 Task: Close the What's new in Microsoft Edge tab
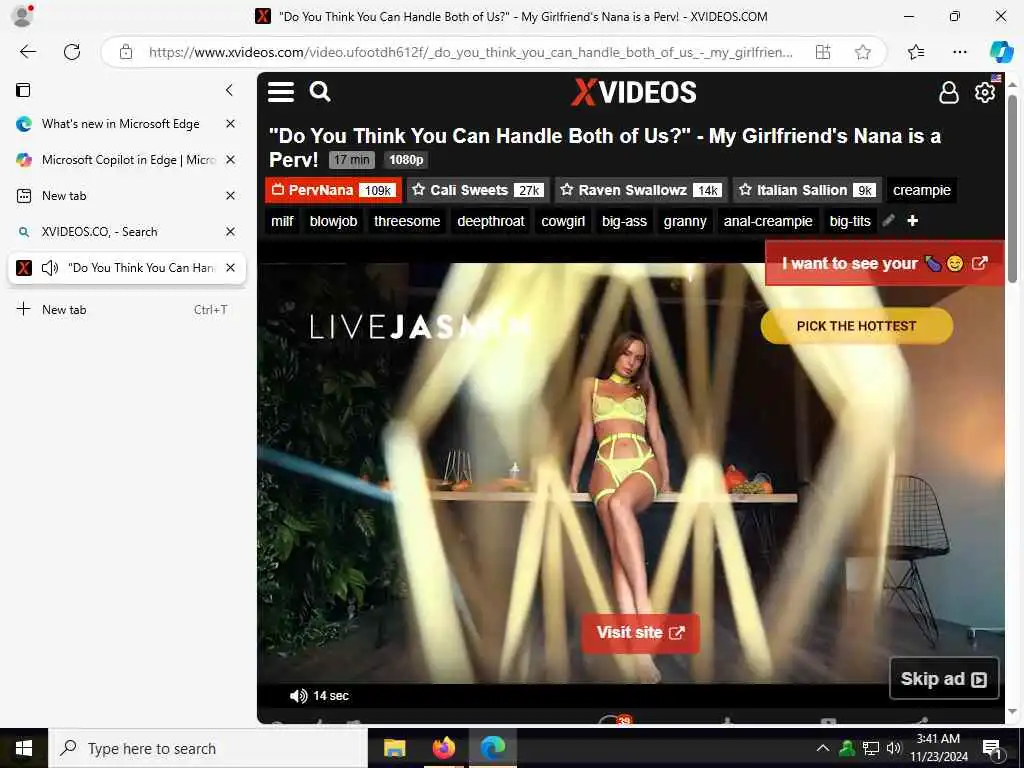pyautogui.click(x=231, y=123)
